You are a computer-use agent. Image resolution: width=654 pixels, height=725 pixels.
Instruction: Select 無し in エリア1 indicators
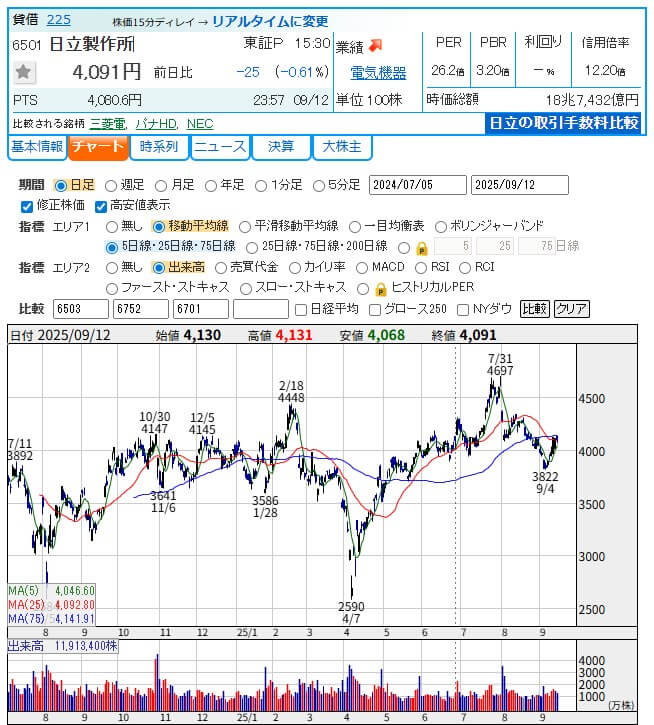click(111, 227)
